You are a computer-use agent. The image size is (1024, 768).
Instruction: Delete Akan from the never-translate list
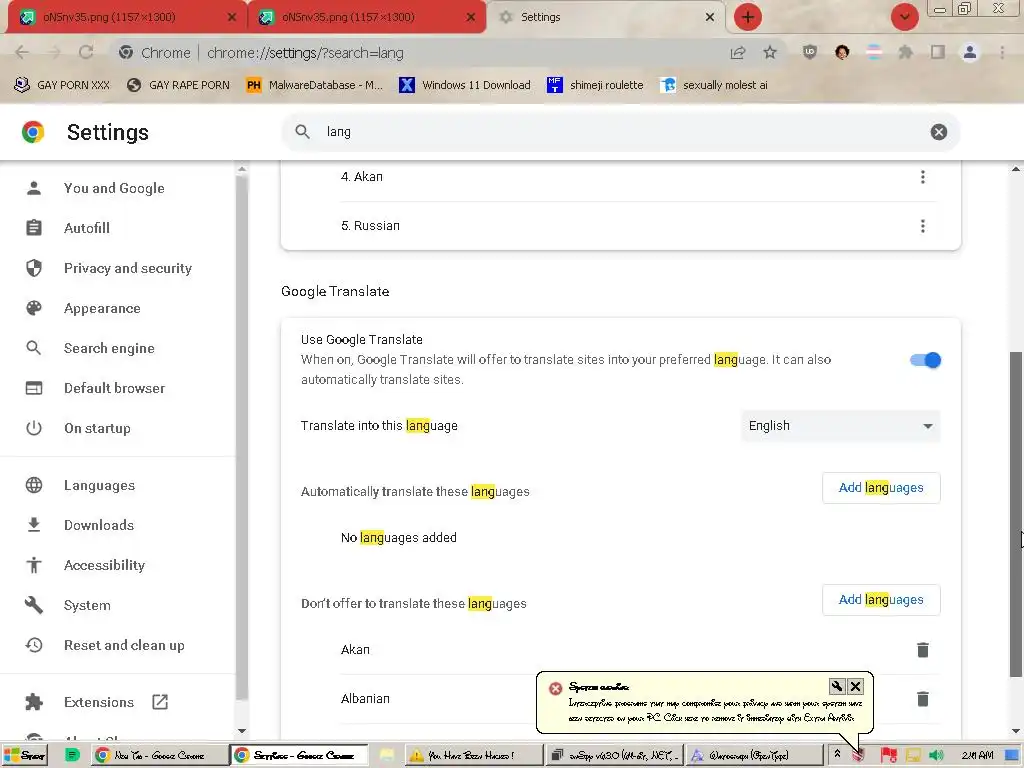click(x=922, y=650)
